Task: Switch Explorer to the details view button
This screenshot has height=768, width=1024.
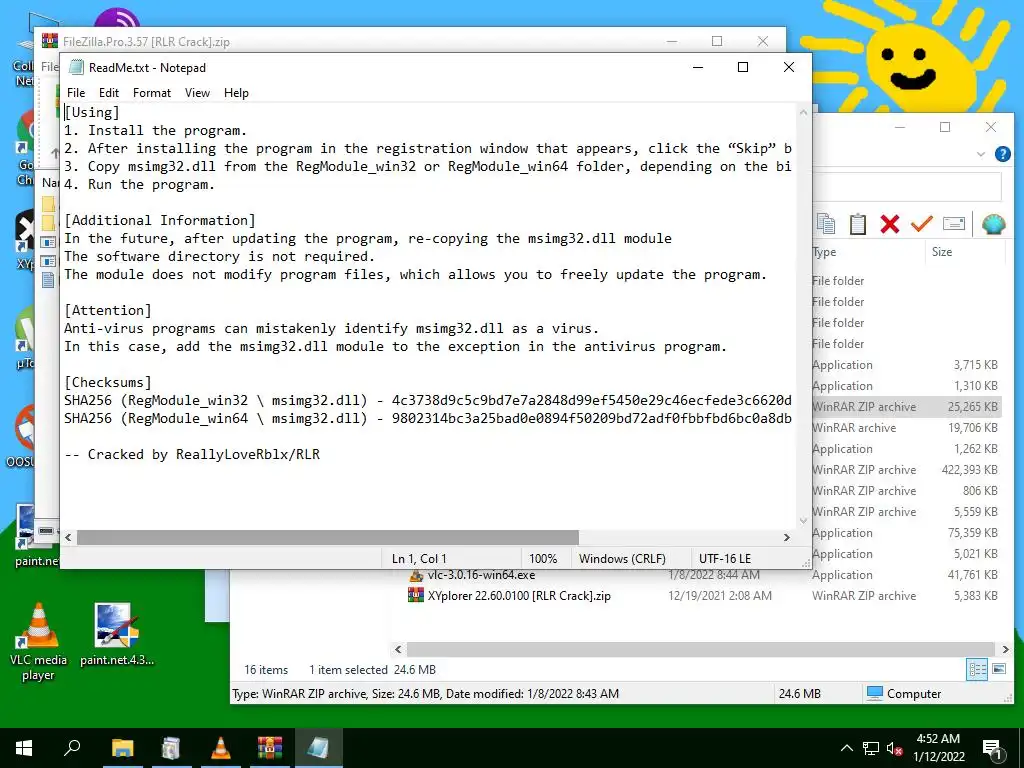Action: [977, 669]
